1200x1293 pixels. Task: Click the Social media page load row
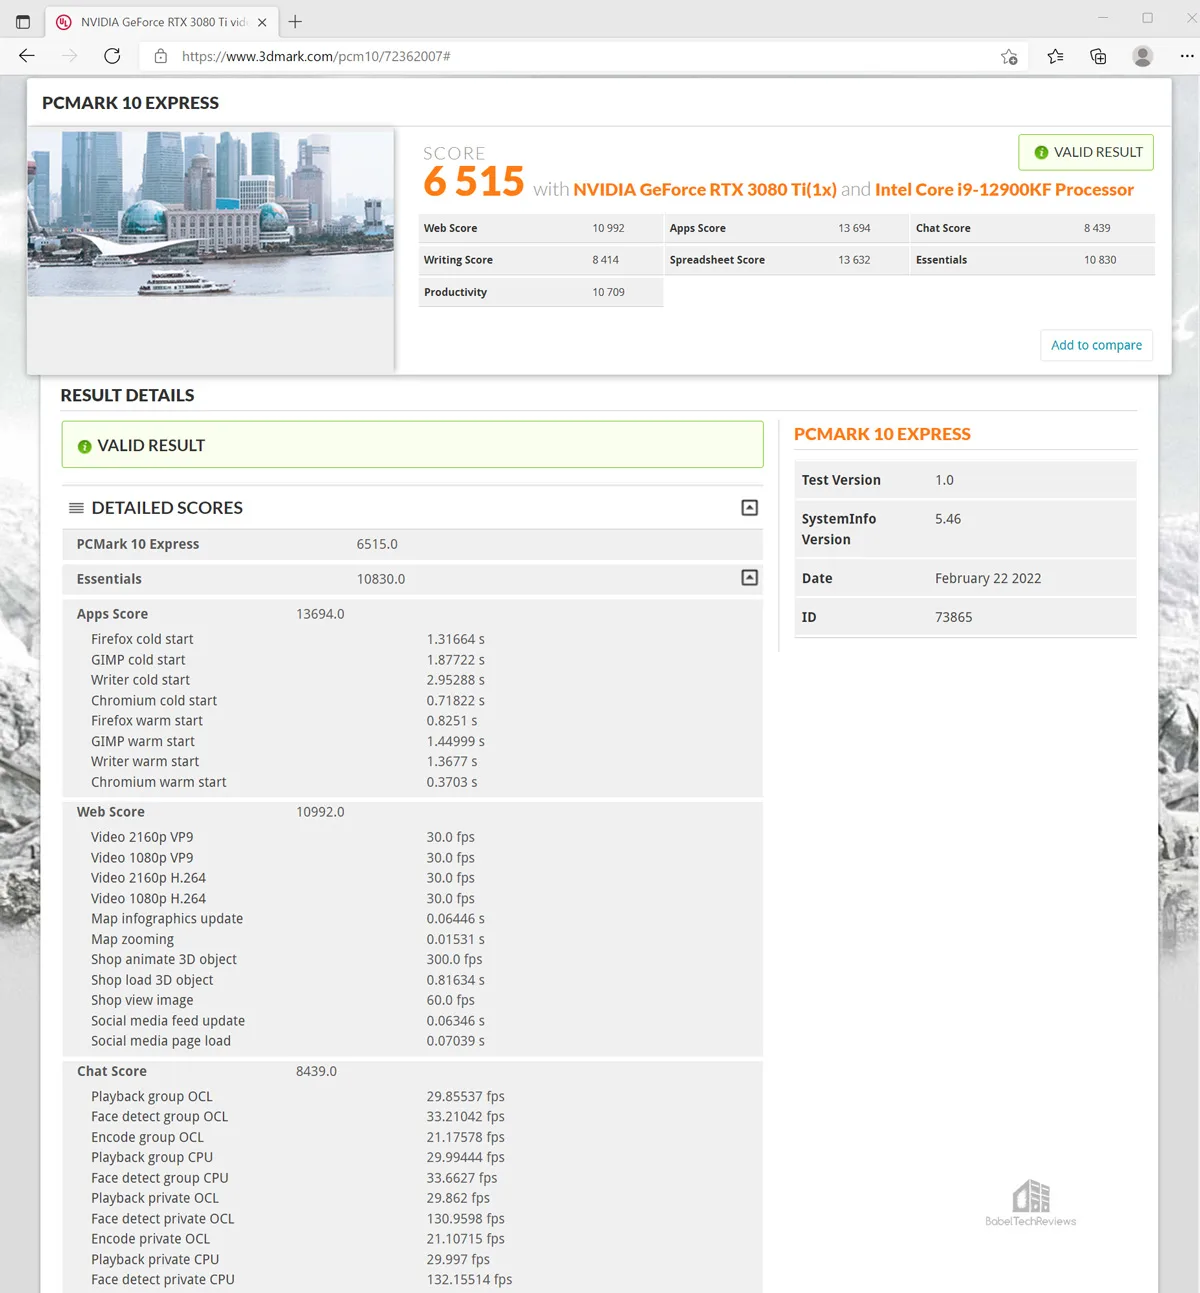coord(412,1041)
